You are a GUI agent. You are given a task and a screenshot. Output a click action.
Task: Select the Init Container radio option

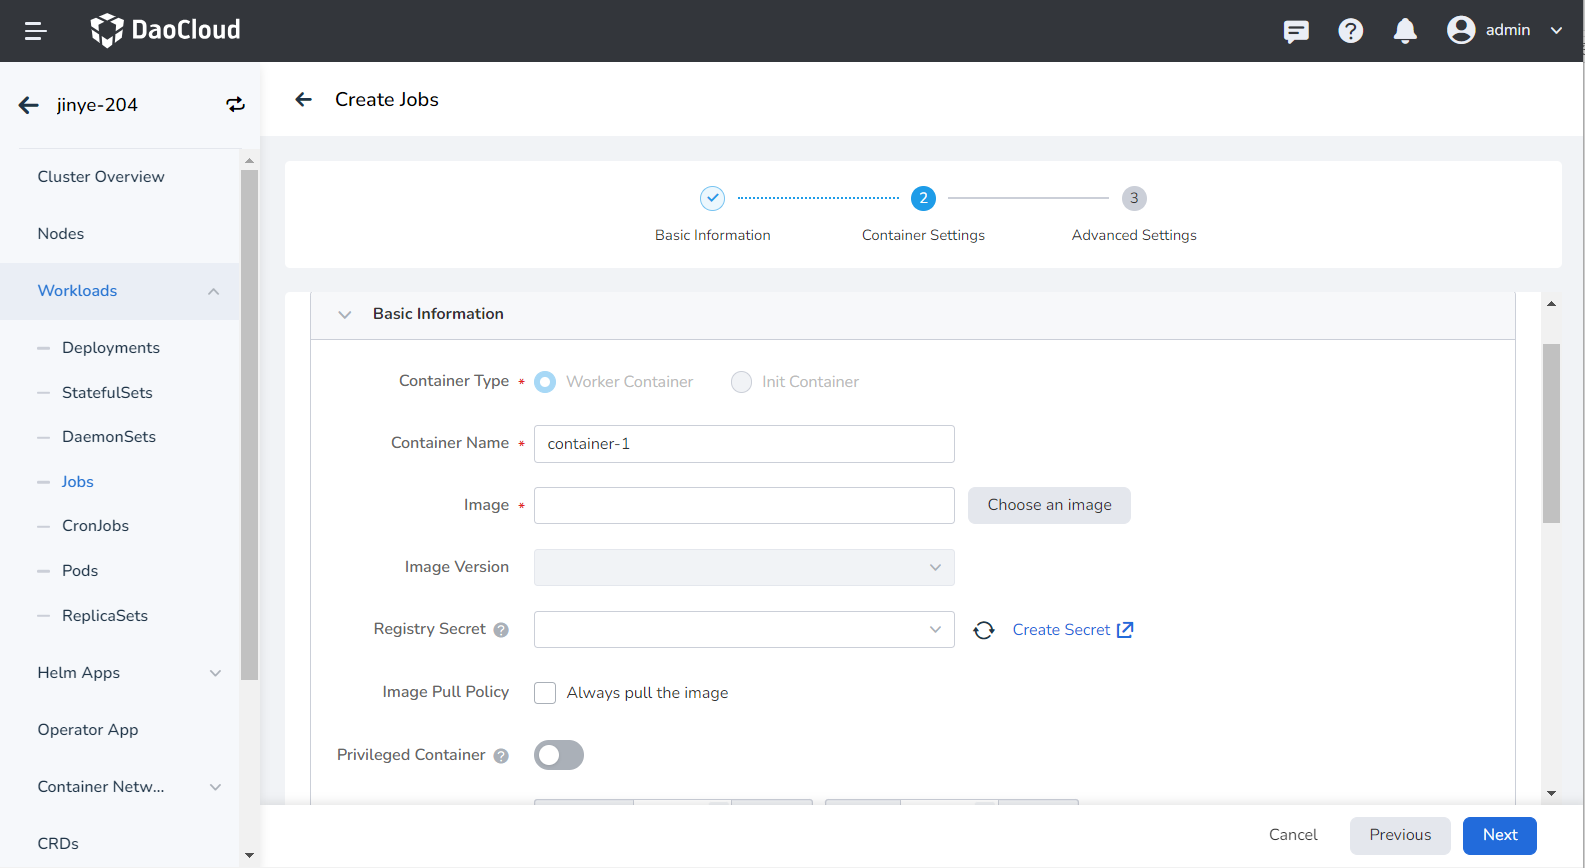[x=741, y=382]
